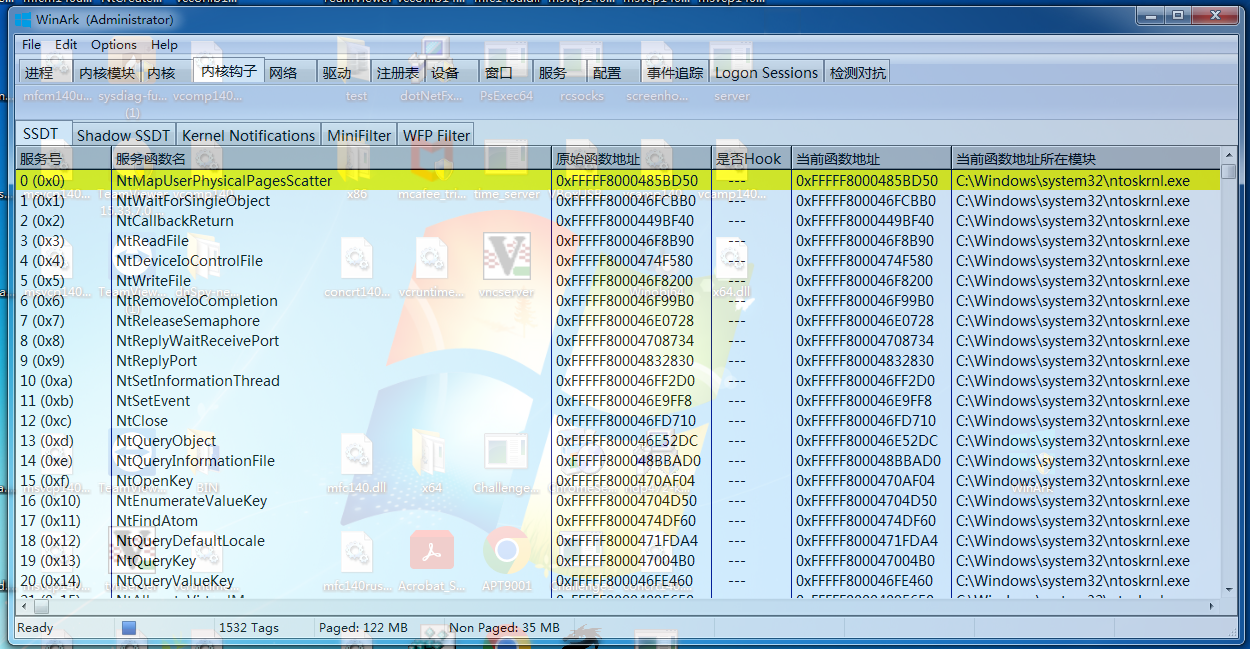Open the Help menu
This screenshot has width=1250, height=649.
coord(164,44)
